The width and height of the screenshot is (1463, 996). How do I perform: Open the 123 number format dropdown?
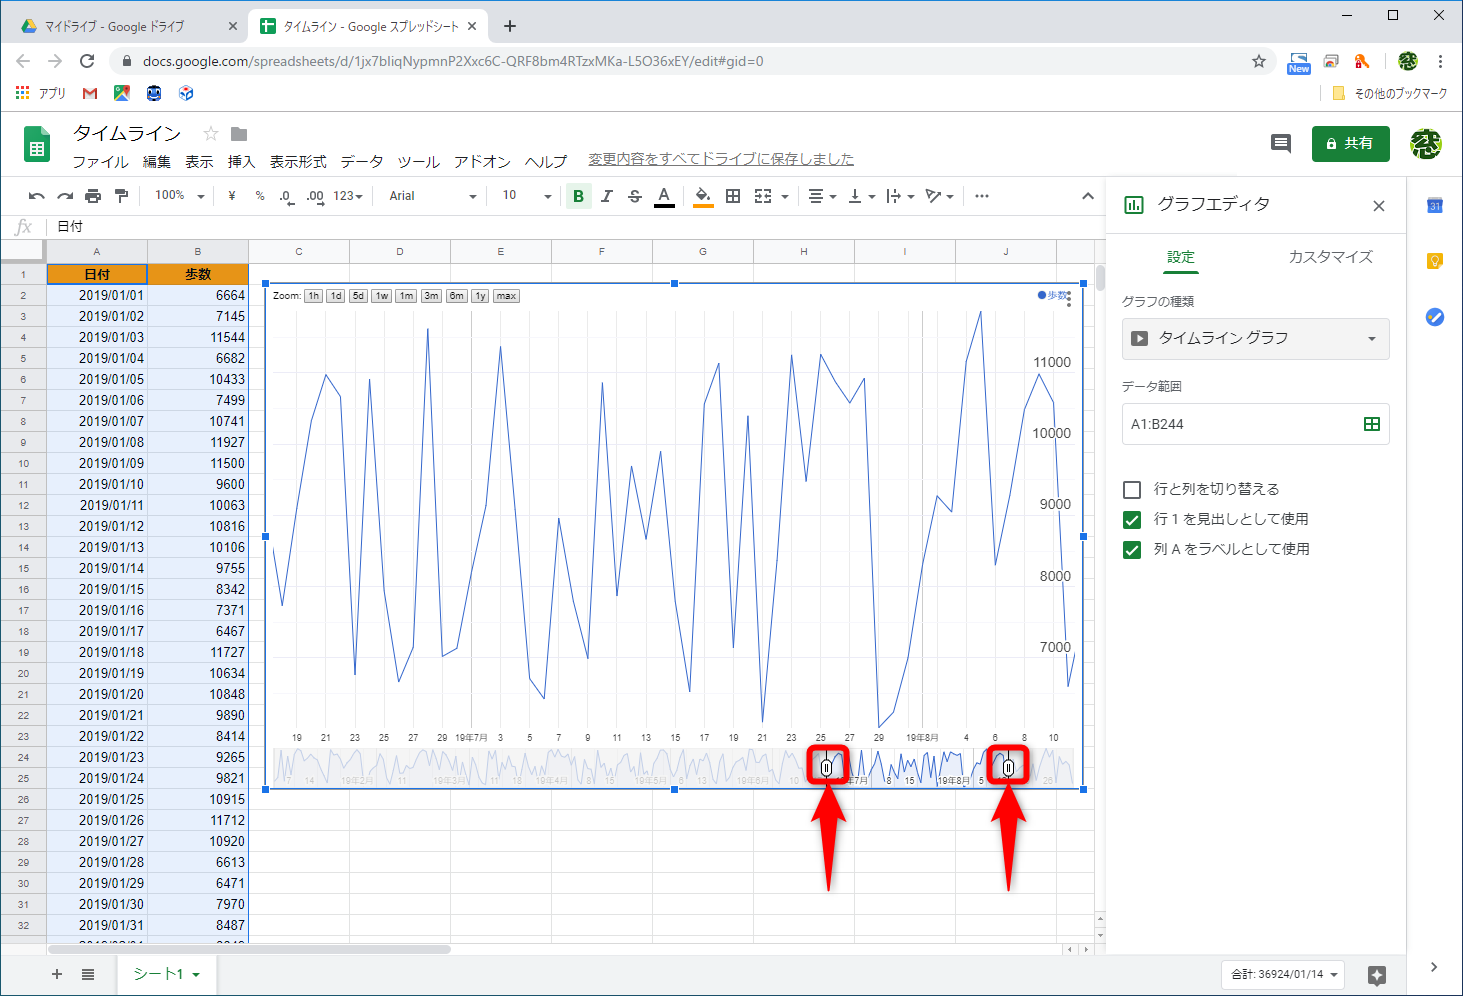[348, 196]
